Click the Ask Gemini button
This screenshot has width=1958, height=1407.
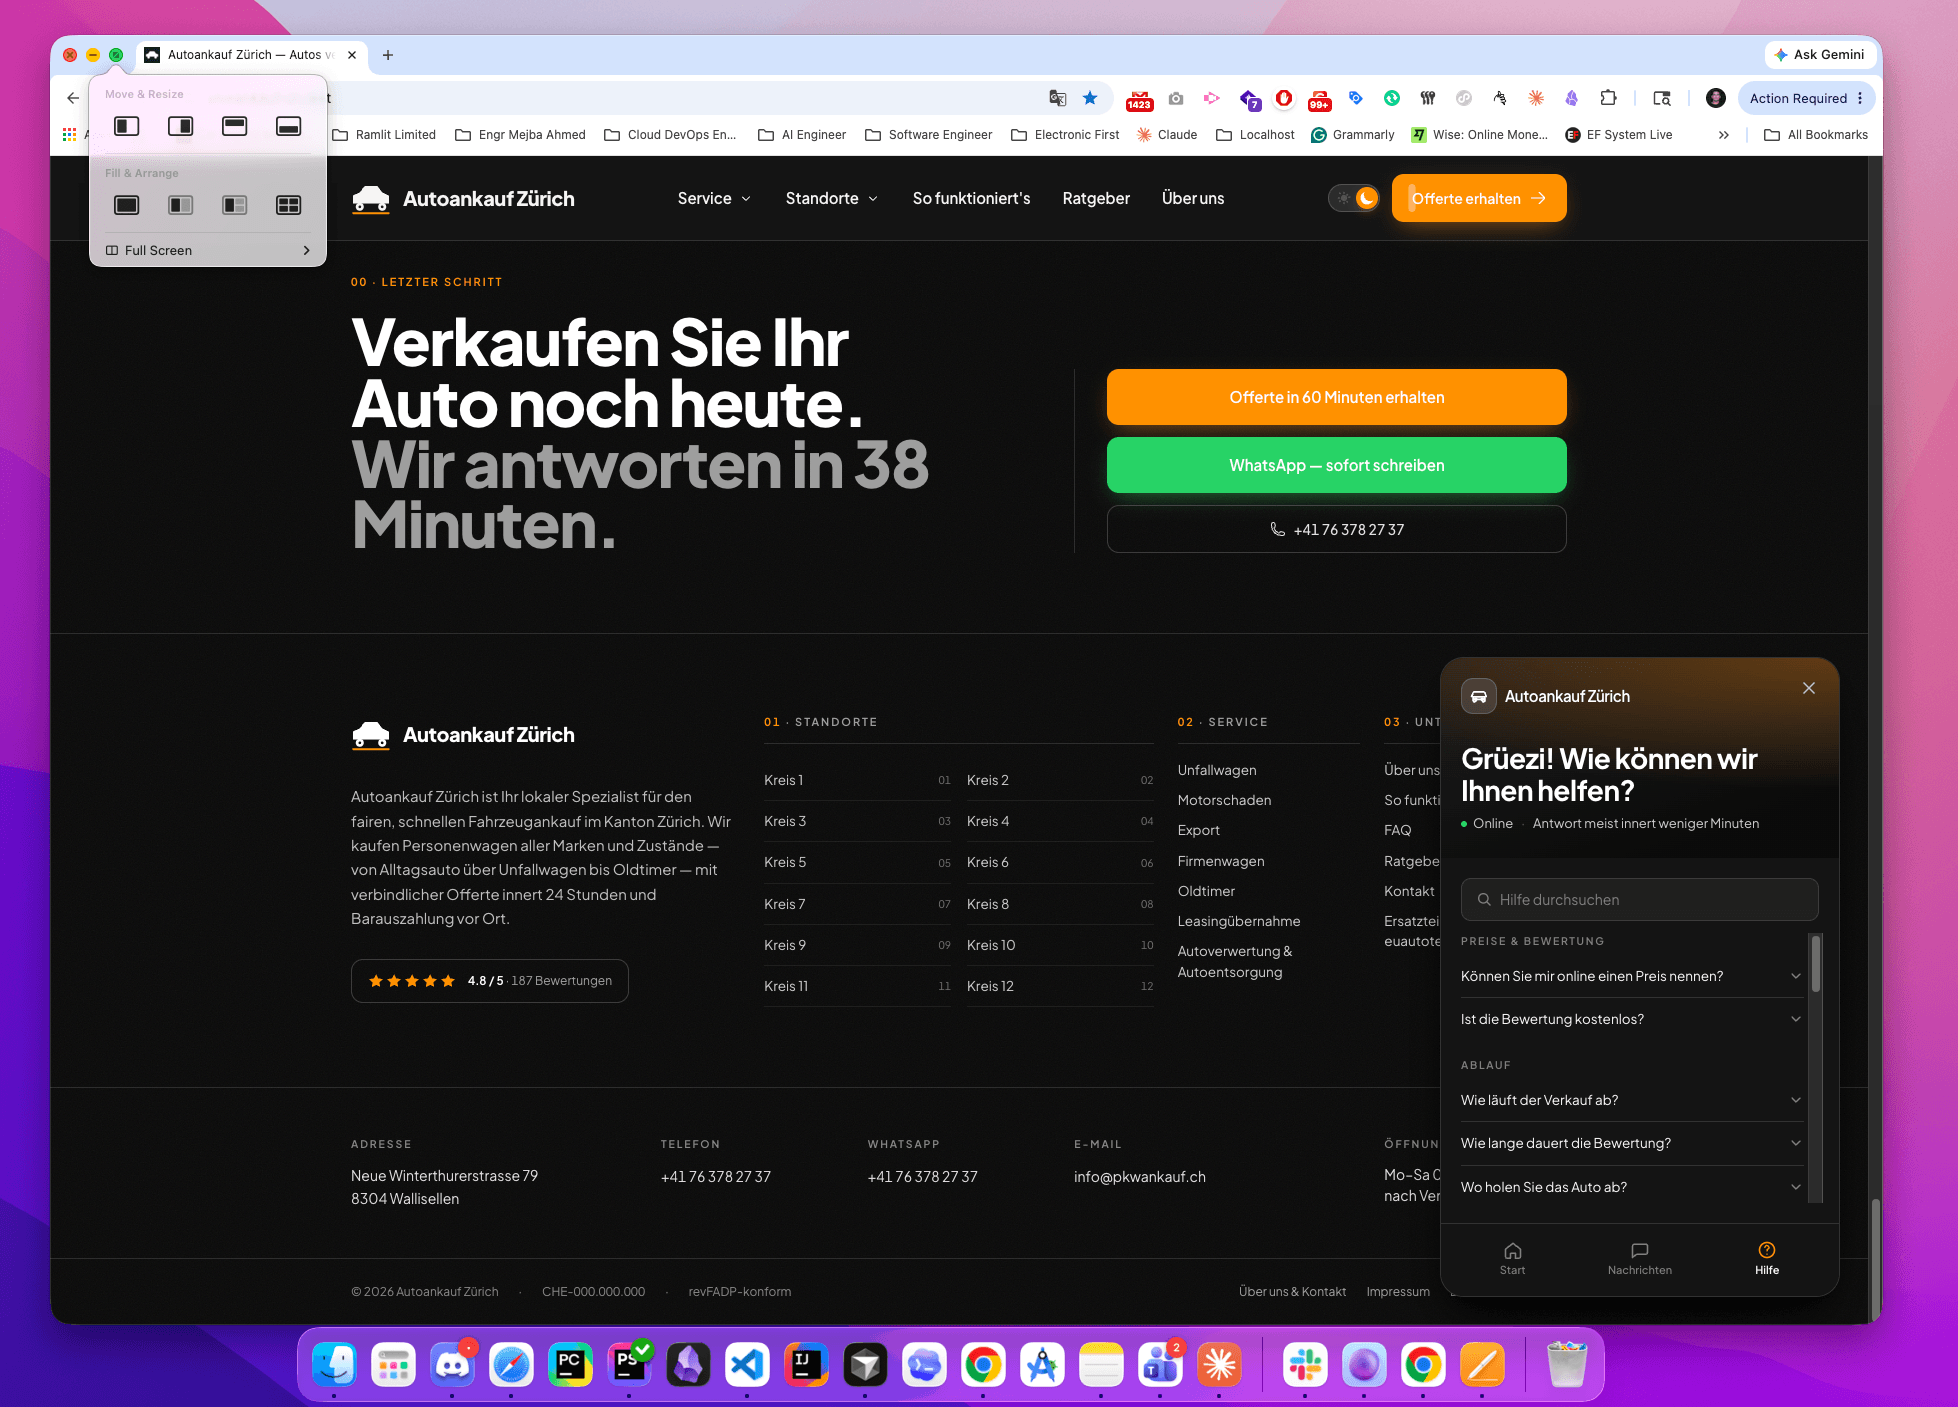1819,55
